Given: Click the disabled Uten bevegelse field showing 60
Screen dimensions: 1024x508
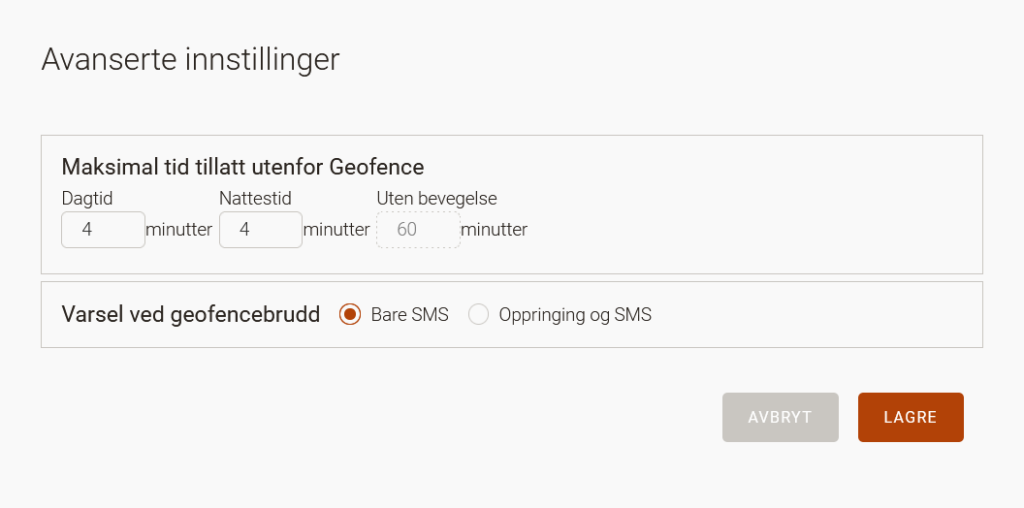Looking at the screenshot, I should coord(418,229).
